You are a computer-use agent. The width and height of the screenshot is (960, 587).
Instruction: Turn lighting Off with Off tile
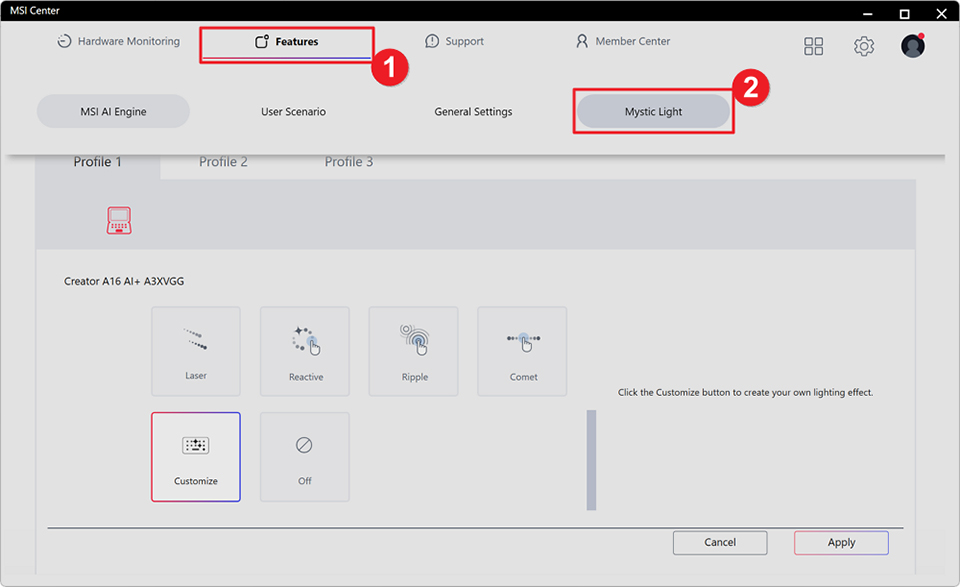coord(305,456)
